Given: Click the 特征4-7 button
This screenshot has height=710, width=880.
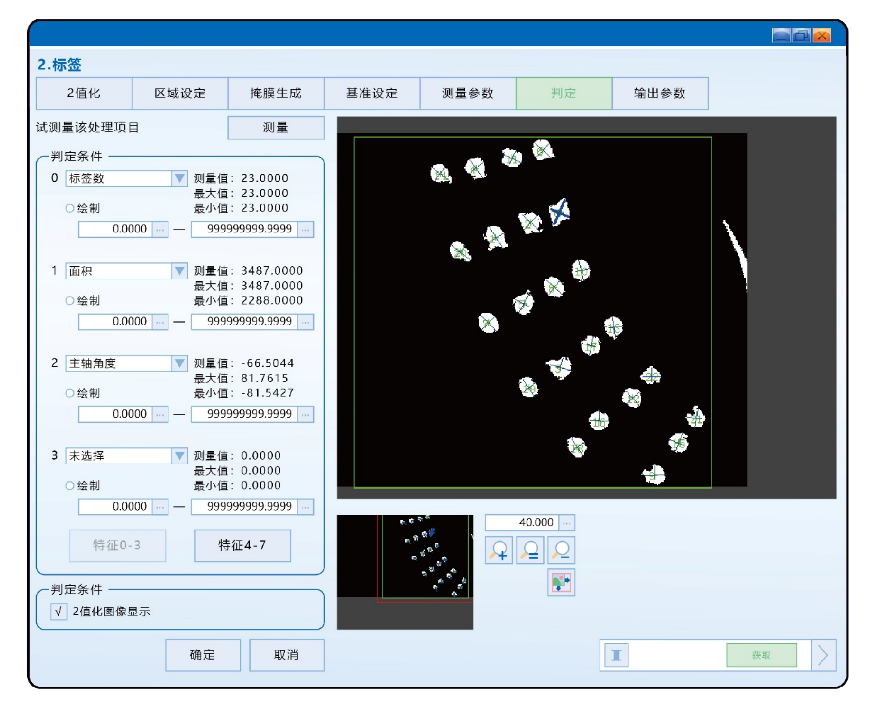Looking at the screenshot, I should [241, 545].
